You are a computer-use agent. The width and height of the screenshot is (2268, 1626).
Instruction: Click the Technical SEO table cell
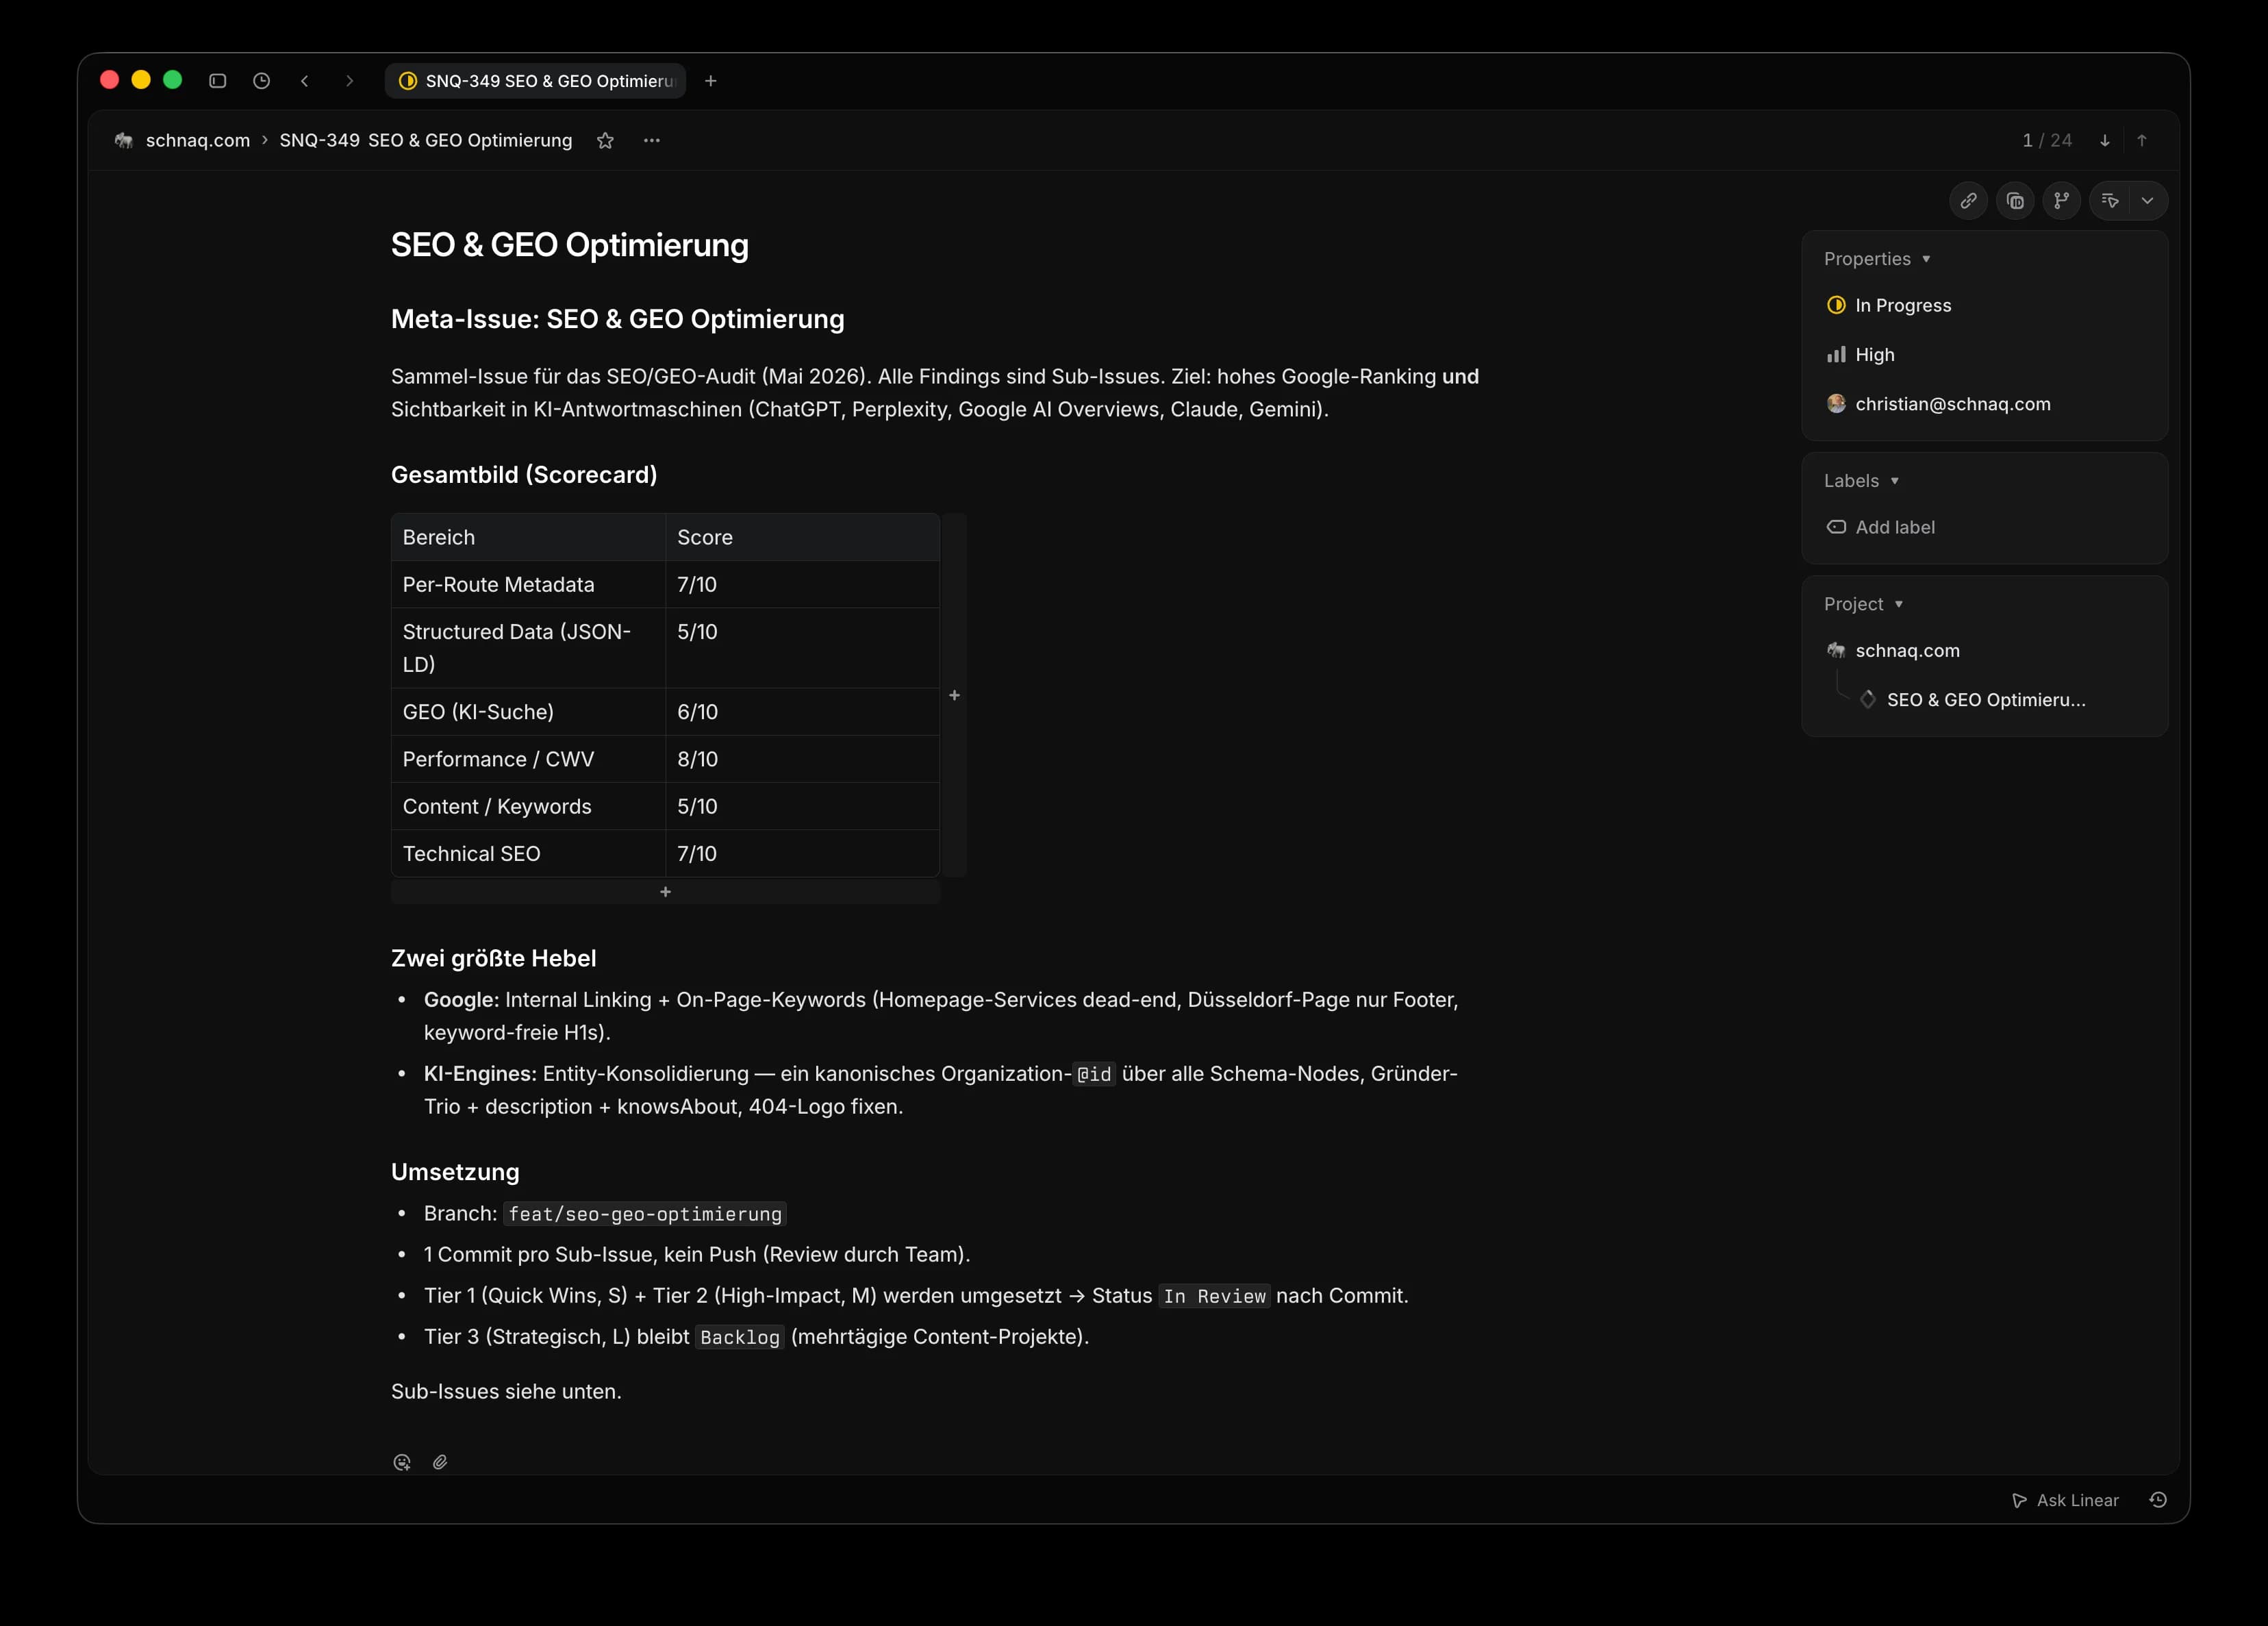pyautogui.click(x=528, y=854)
